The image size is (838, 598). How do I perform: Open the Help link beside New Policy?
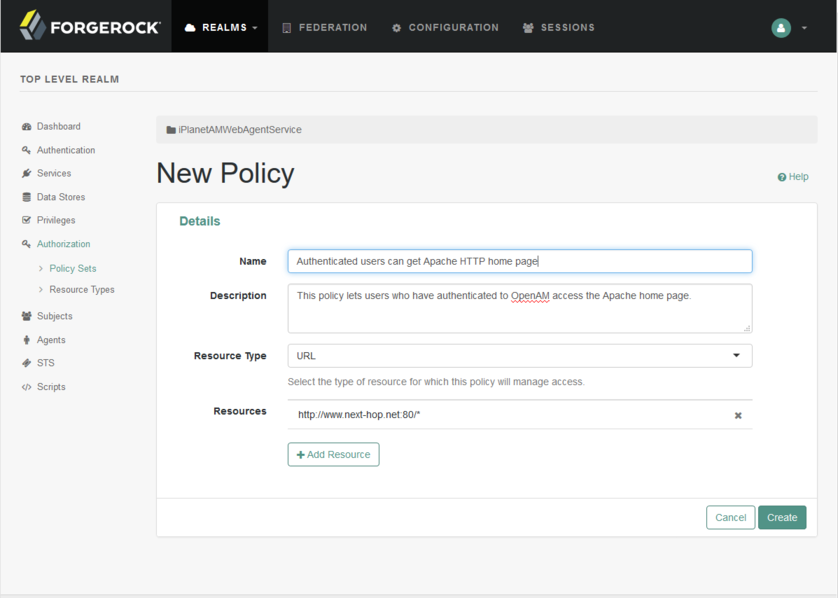tap(792, 176)
